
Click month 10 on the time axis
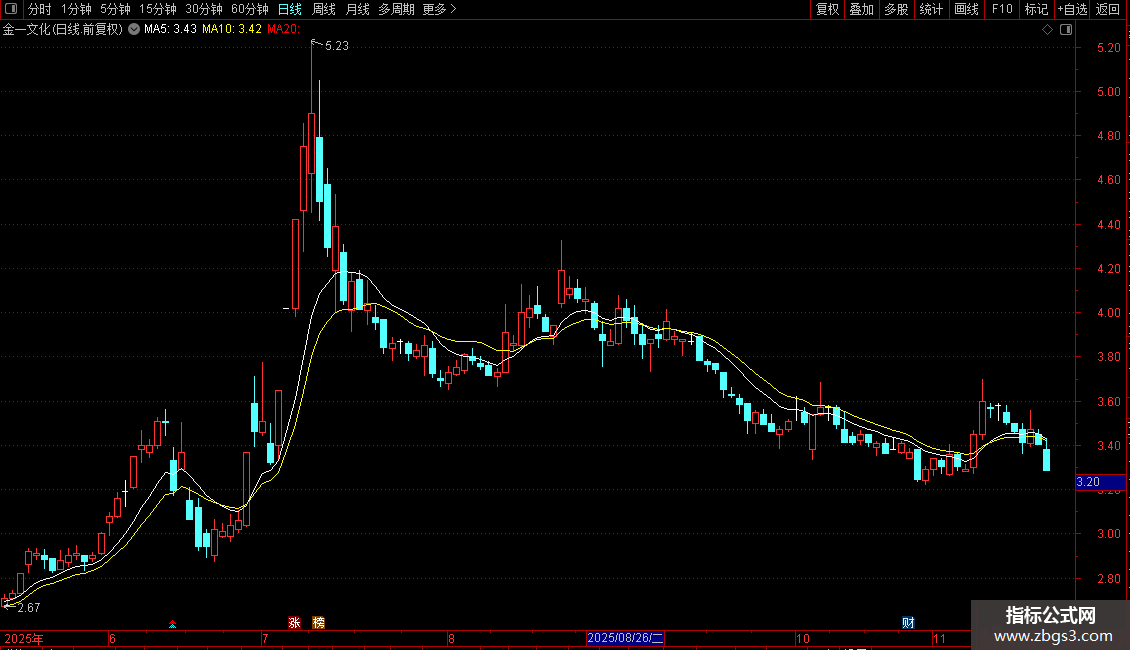803,638
